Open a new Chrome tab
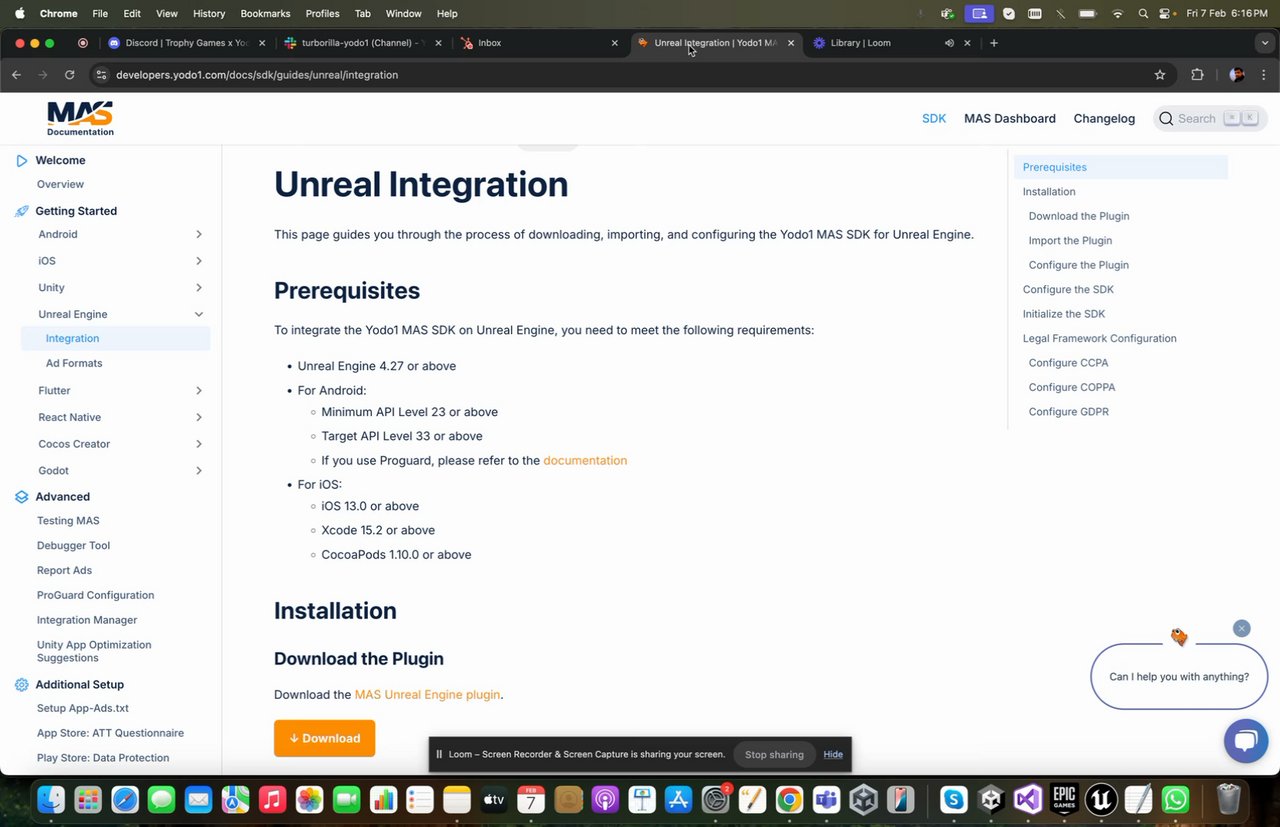 pyautogui.click(x=994, y=43)
